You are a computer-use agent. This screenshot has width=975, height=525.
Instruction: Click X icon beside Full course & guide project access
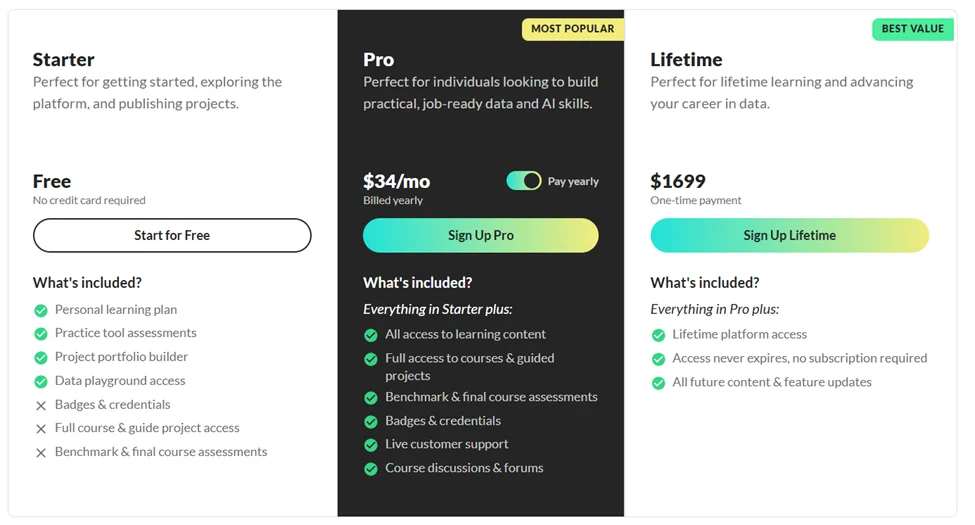click(41, 428)
